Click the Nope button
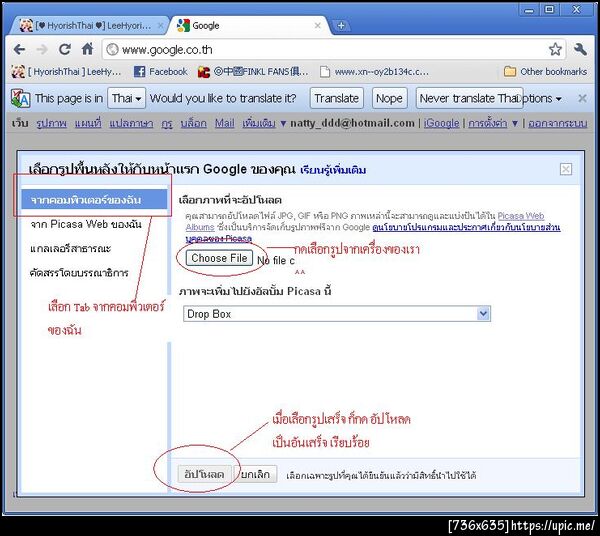The image size is (600, 536). 389,98
